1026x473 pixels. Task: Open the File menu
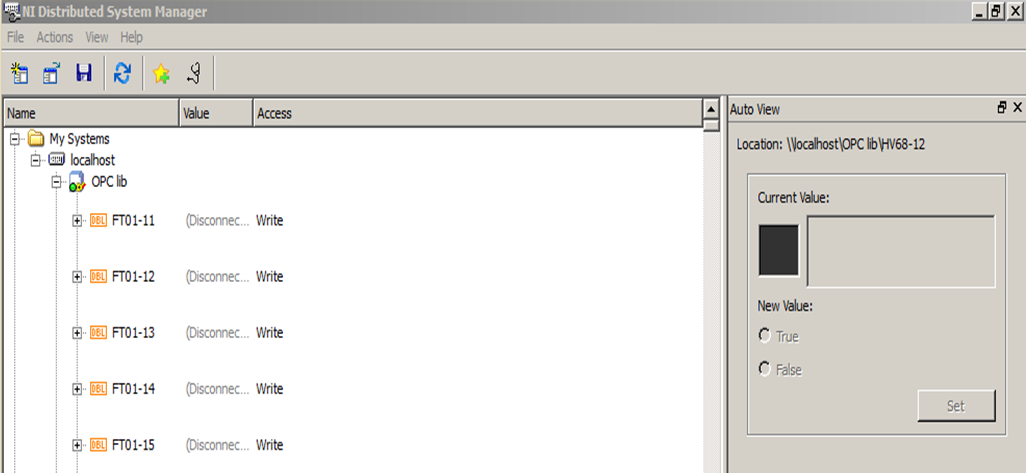pyautogui.click(x=15, y=37)
